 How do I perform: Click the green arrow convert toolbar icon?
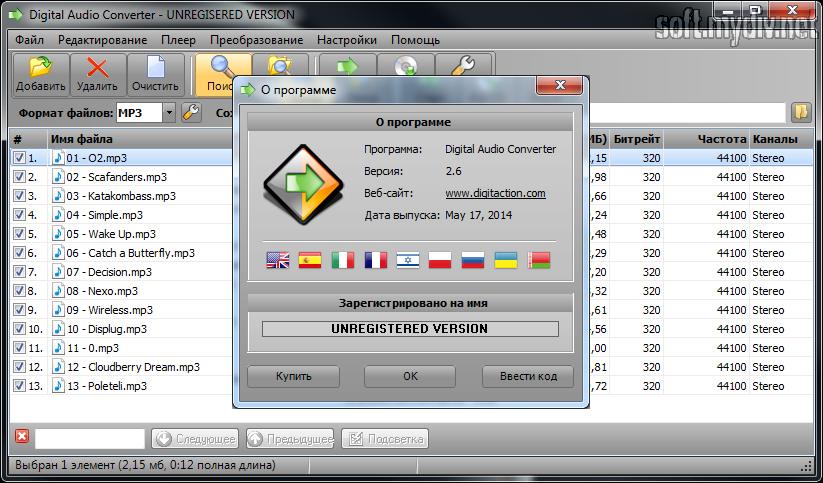tap(347, 66)
